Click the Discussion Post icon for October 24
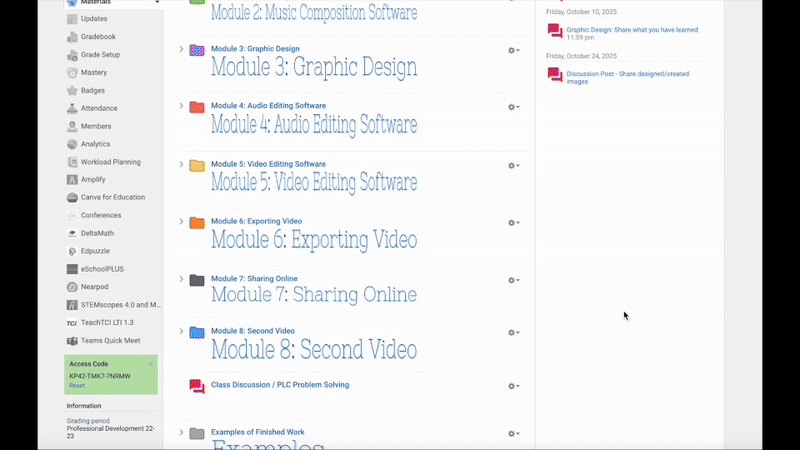Image resolution: width=800 pixels, height=450 pixels. 555,74
